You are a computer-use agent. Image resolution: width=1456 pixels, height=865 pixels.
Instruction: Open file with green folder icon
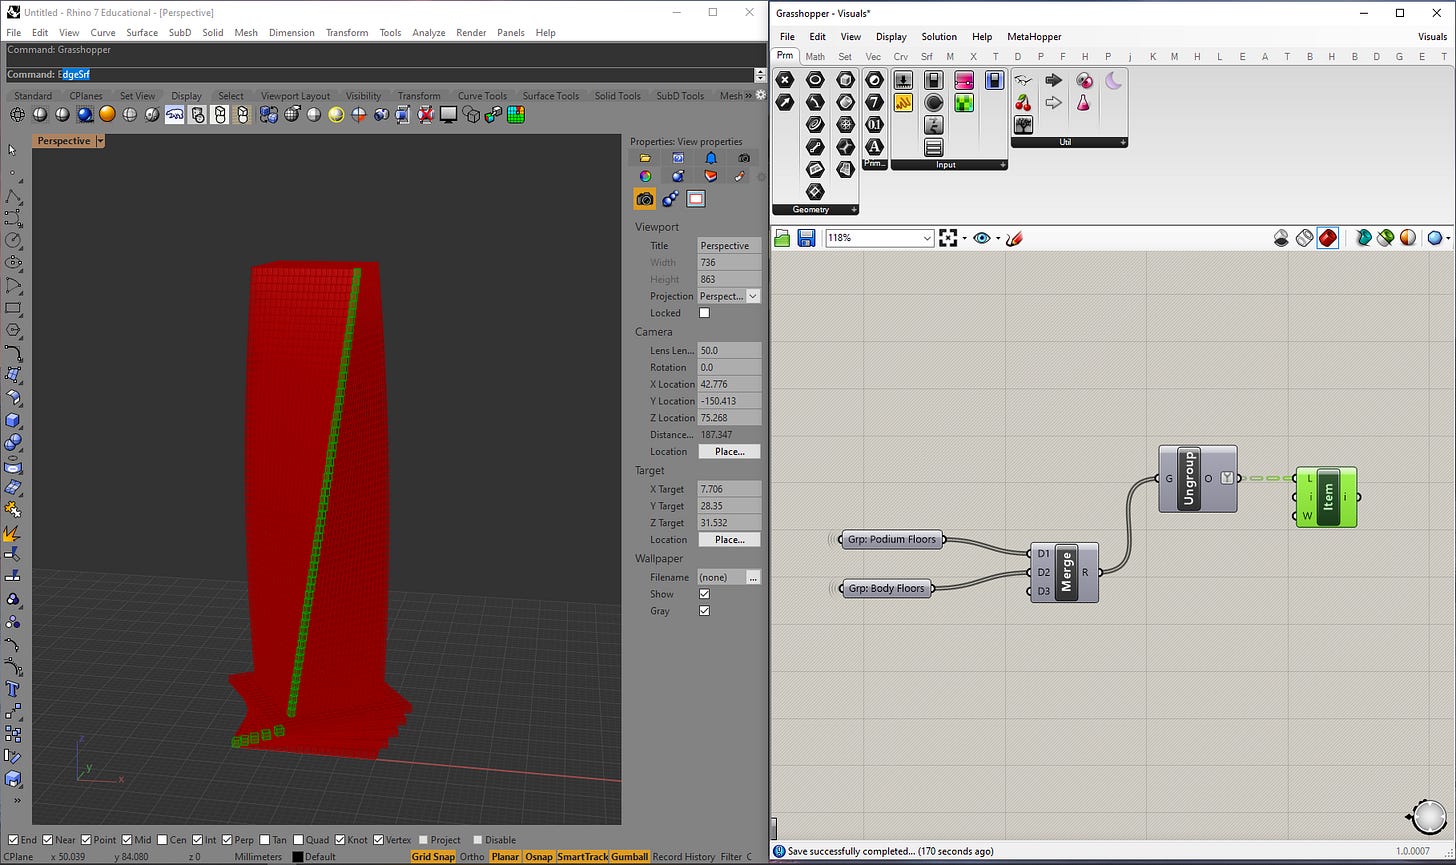pos(783,238)
